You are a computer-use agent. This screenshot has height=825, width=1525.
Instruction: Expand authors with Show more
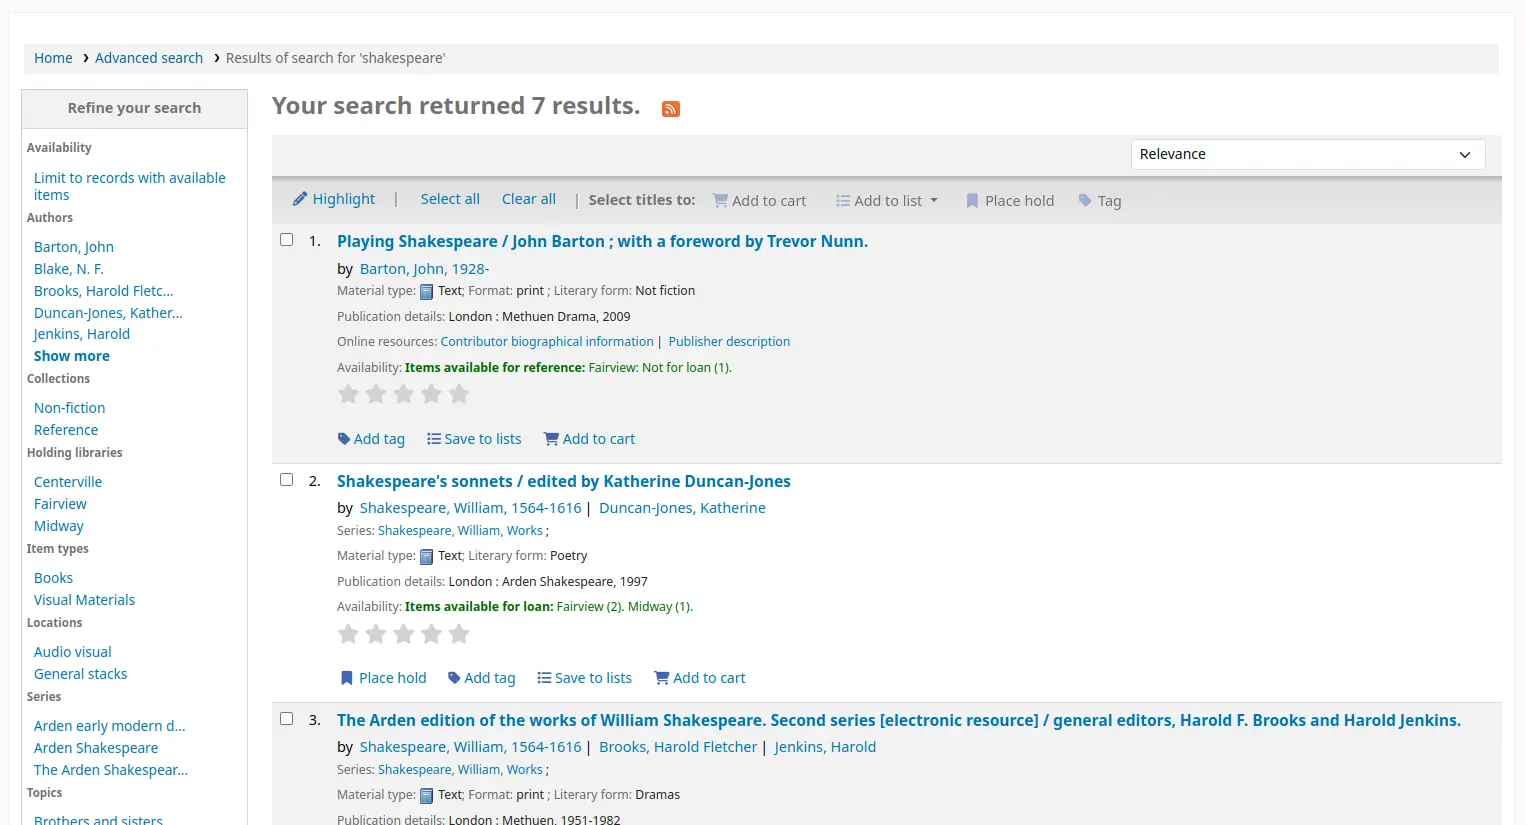(72, 356)
